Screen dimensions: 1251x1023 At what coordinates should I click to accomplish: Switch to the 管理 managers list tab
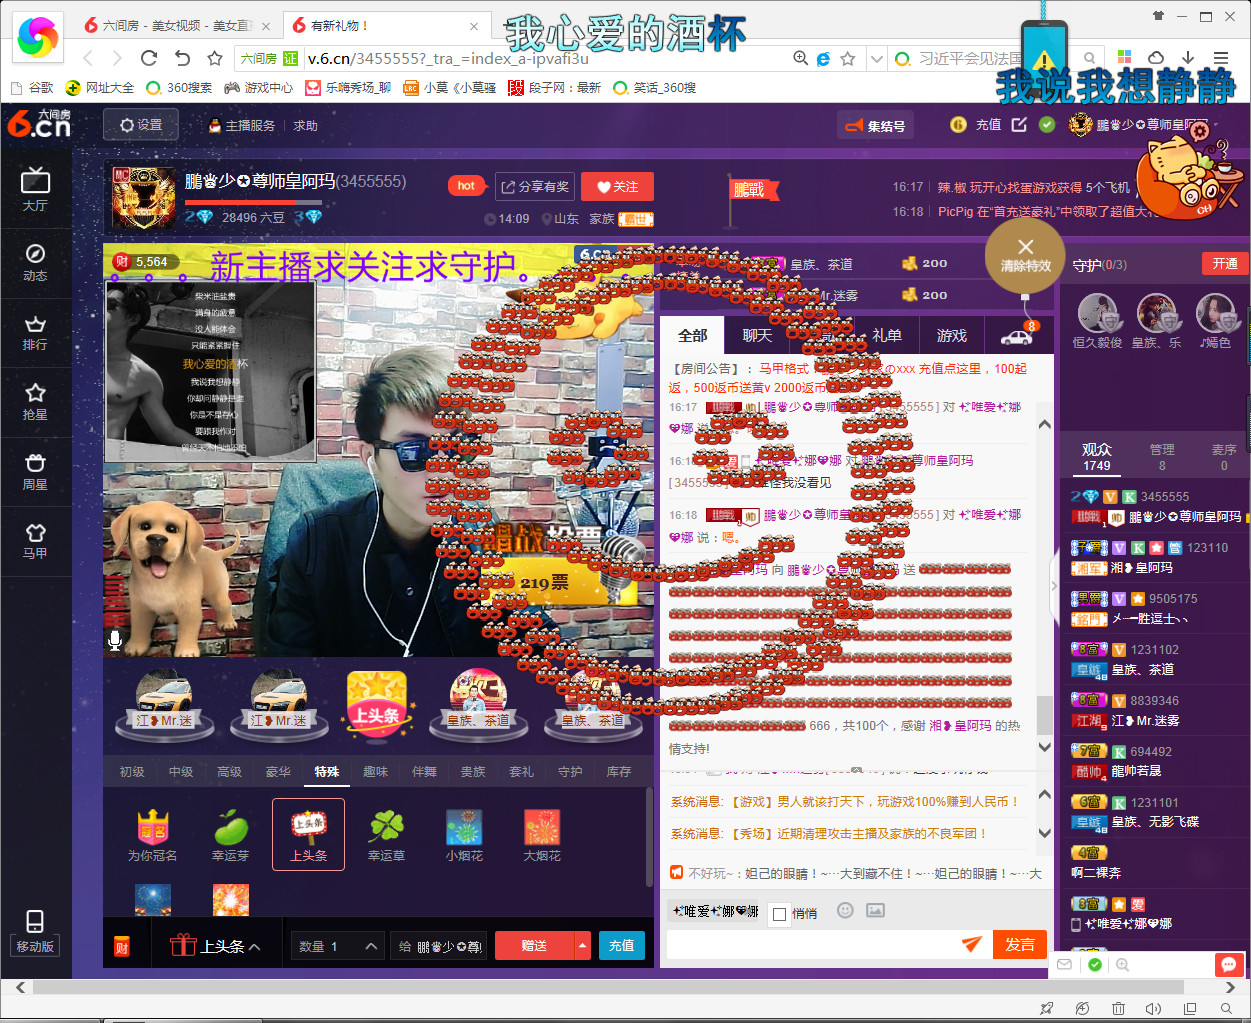coord(1162,457)
